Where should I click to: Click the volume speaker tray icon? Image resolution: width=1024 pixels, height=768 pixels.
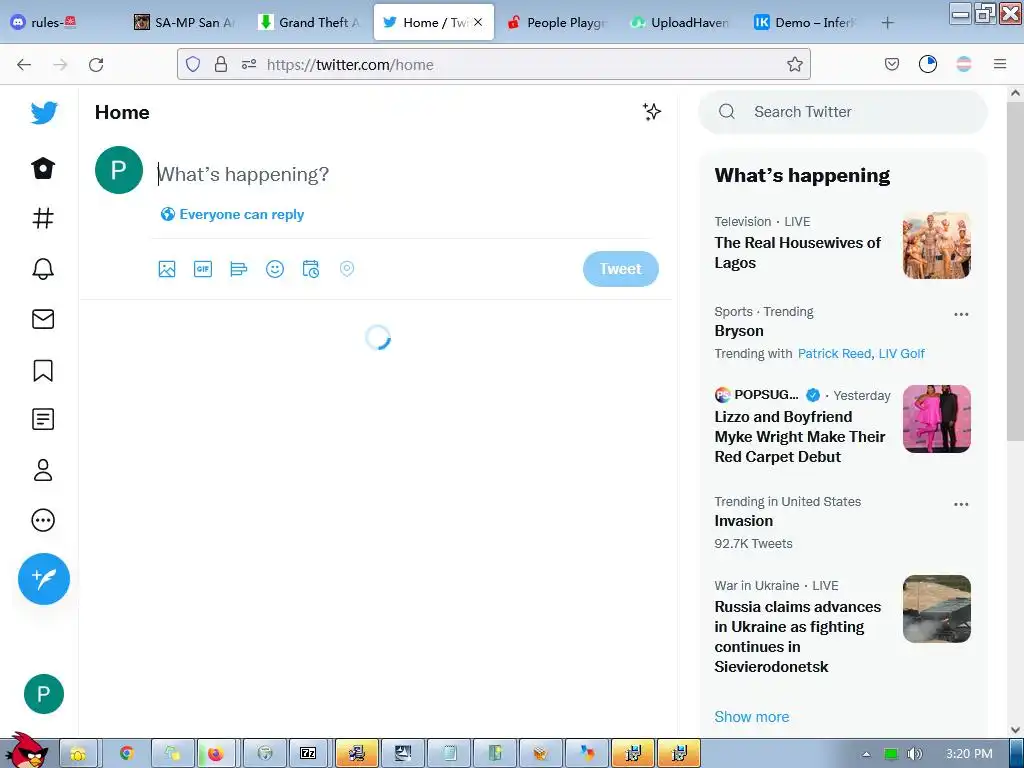915,754
